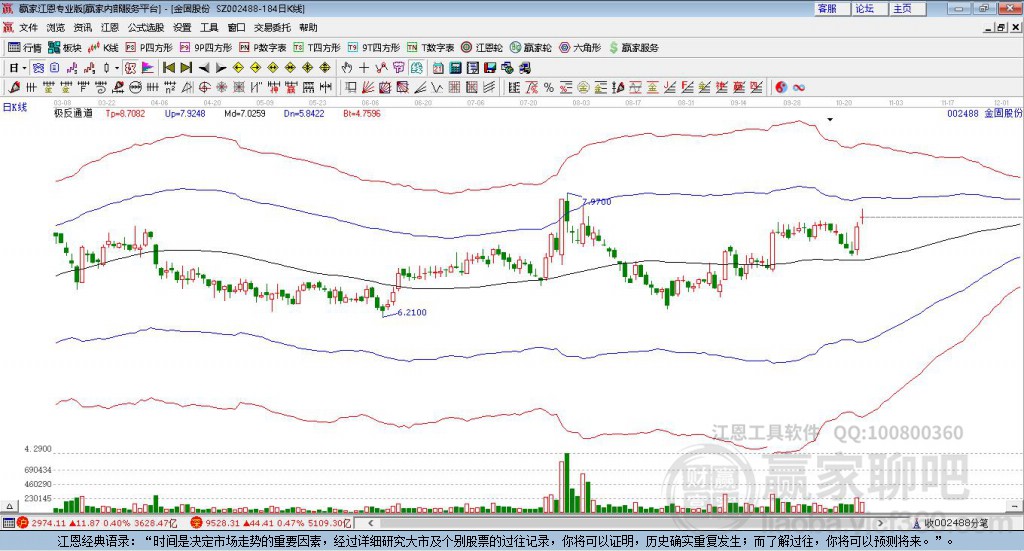Click the Up=7.9248 value
The height and width of the screenshot is (551, 1024).
tap(185, 114)
